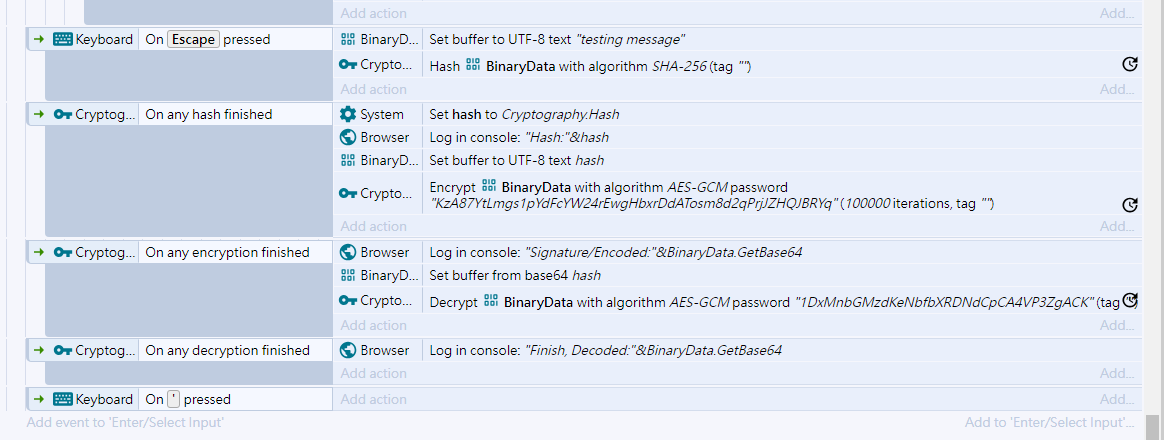Click Add action under the Hash SHA-256 action
Viewport: 1164px width, 440px height.
[x=373, y=89]
